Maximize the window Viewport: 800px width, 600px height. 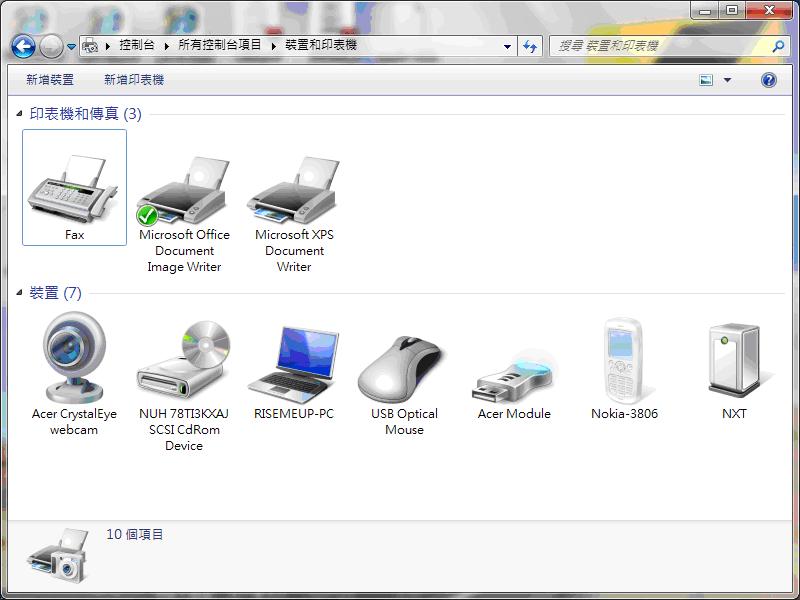[x=732, y=11]
